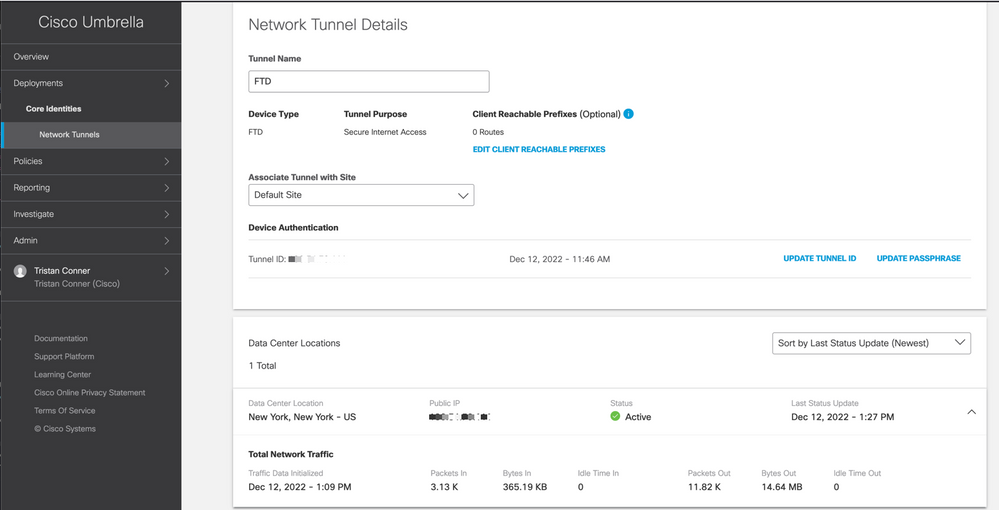Click Update Passphrase
999x510 pixels.
click(918, 258)
